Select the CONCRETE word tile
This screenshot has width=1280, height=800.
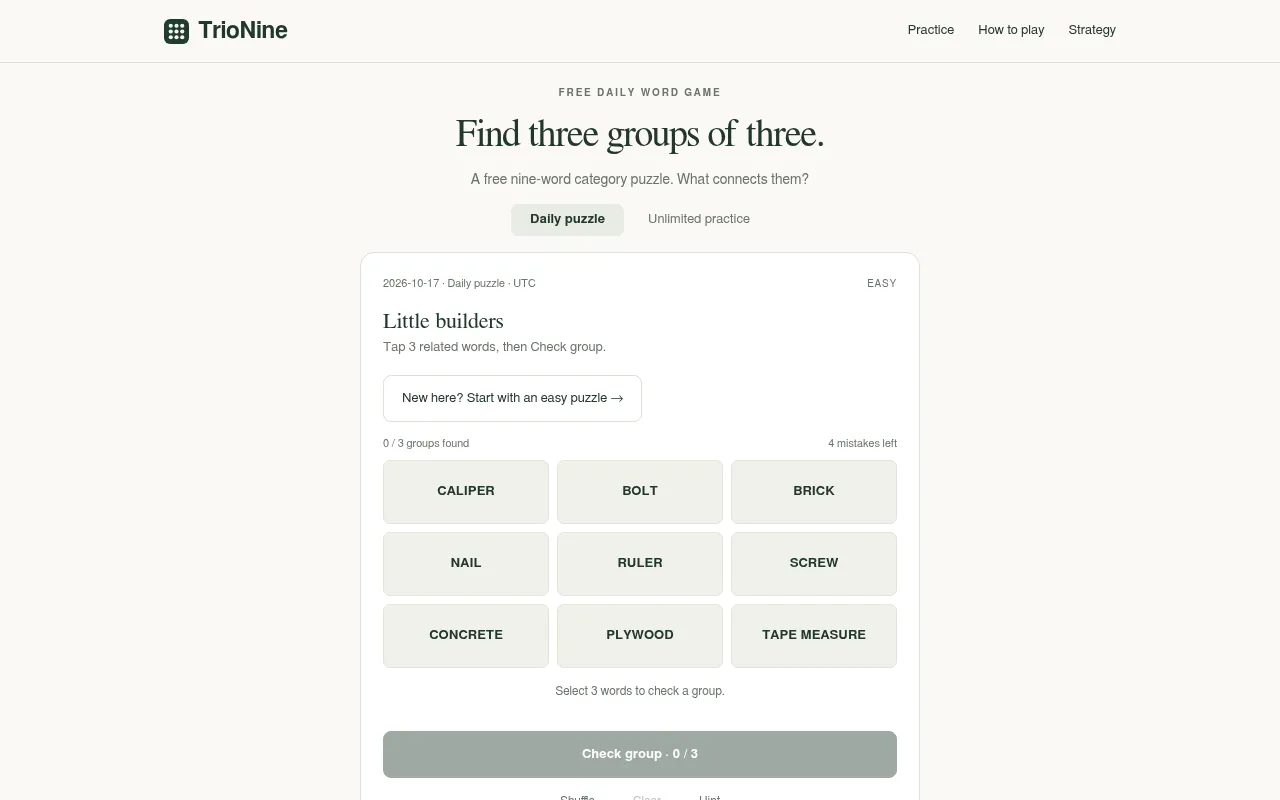[x=466, y=635]
